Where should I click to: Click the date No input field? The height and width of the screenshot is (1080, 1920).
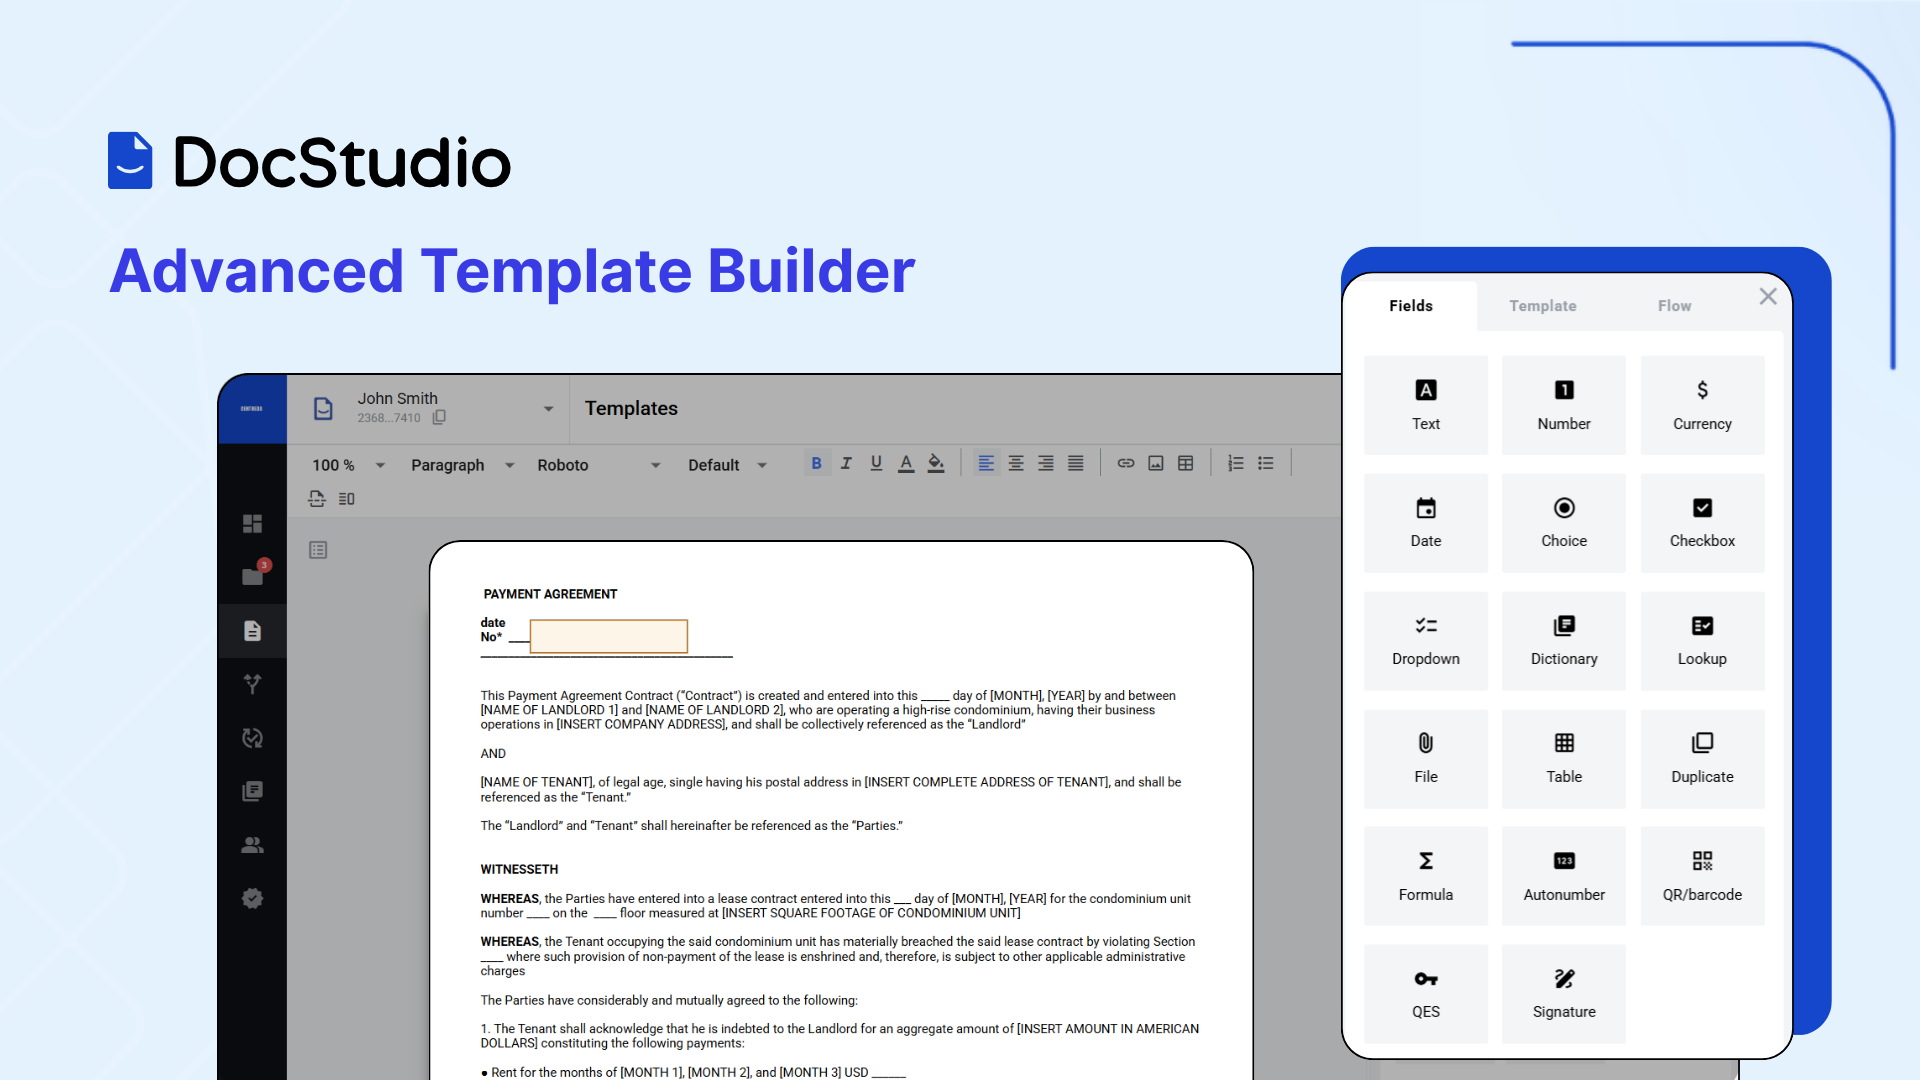[608, 636]
